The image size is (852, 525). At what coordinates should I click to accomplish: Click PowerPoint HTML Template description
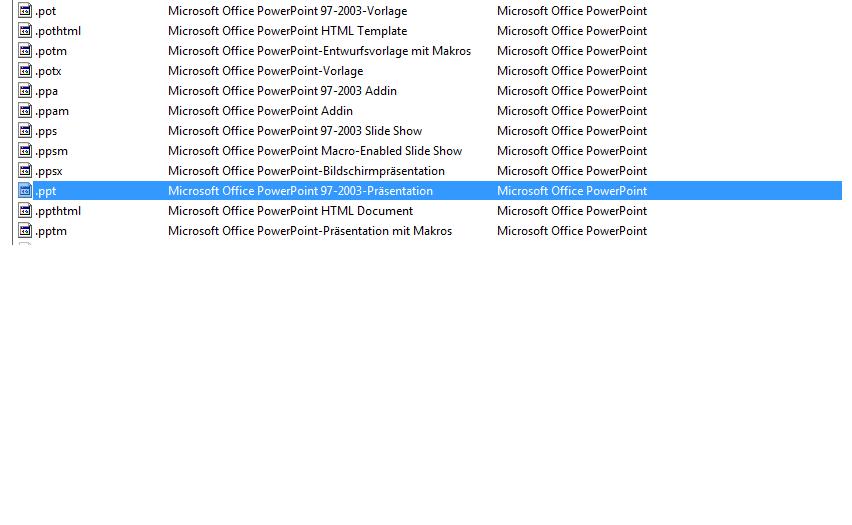[x=287, y=31]
